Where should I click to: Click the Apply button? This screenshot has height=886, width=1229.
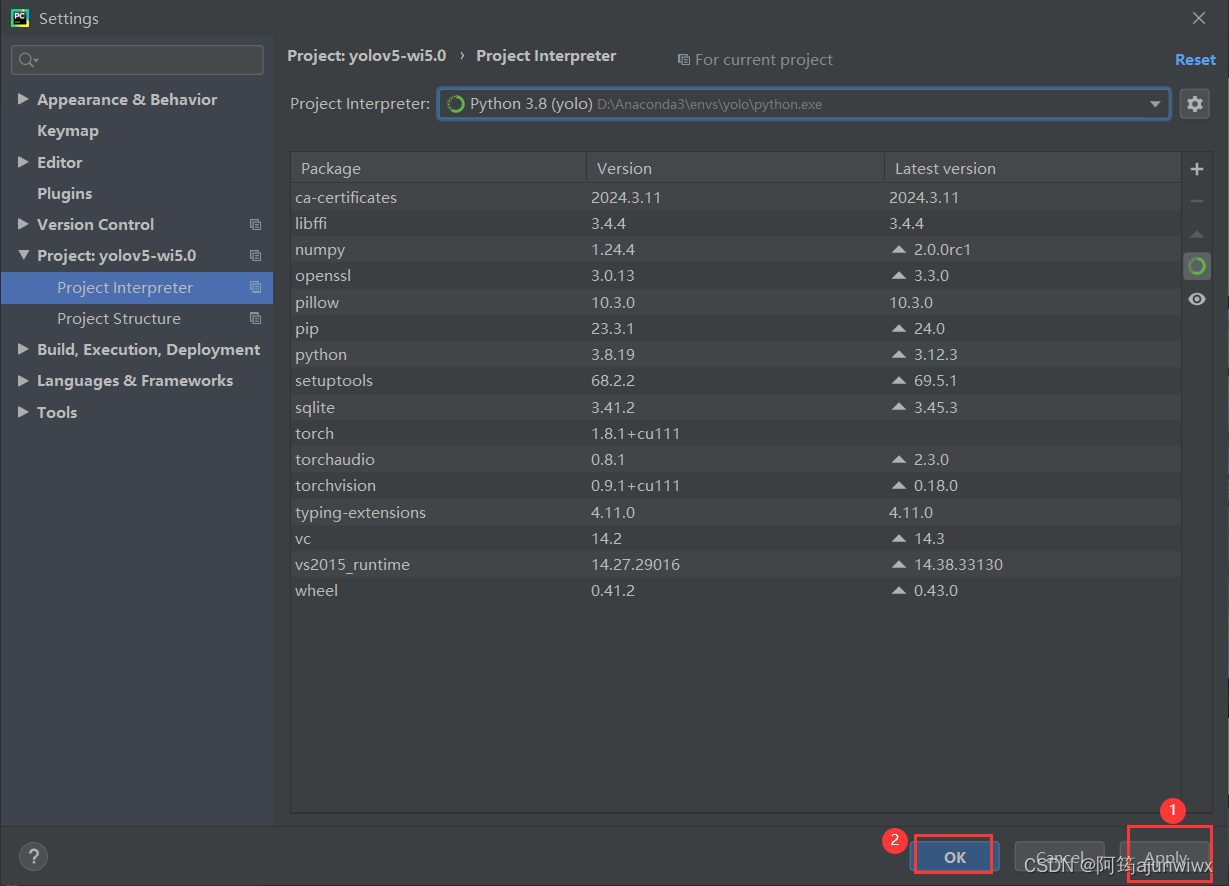pos(1166,857)
